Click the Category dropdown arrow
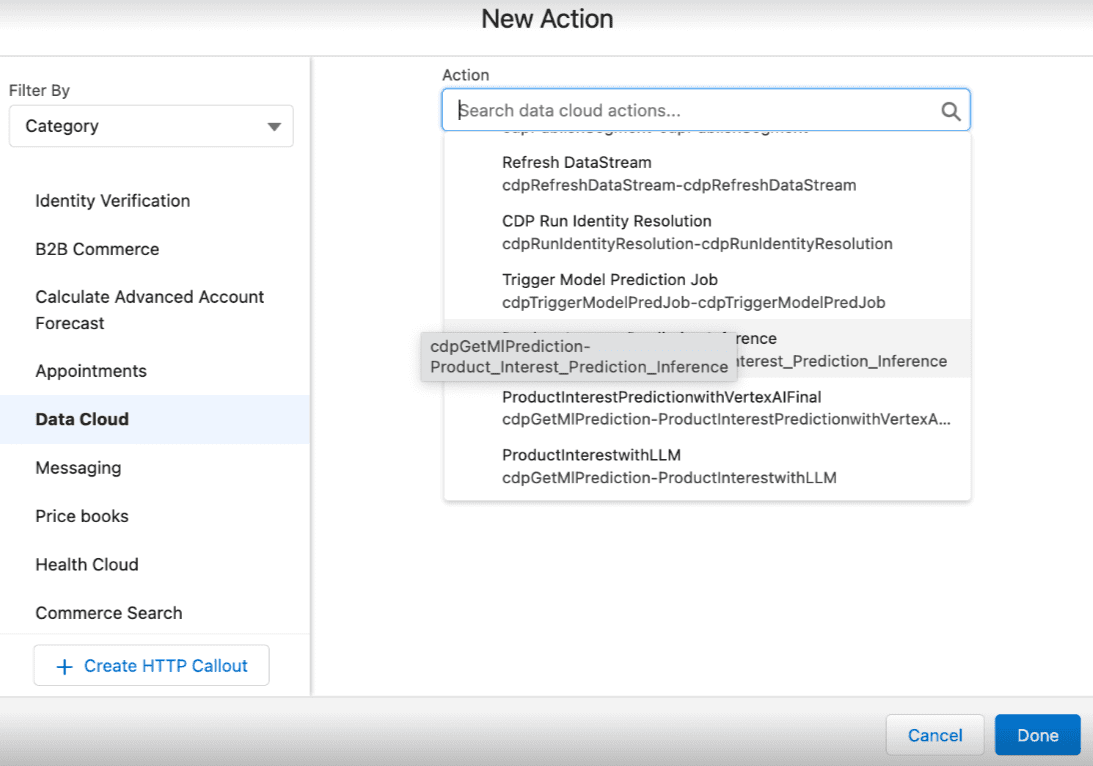This screenshot has height=766, width=1093. (x=274, y=127)
